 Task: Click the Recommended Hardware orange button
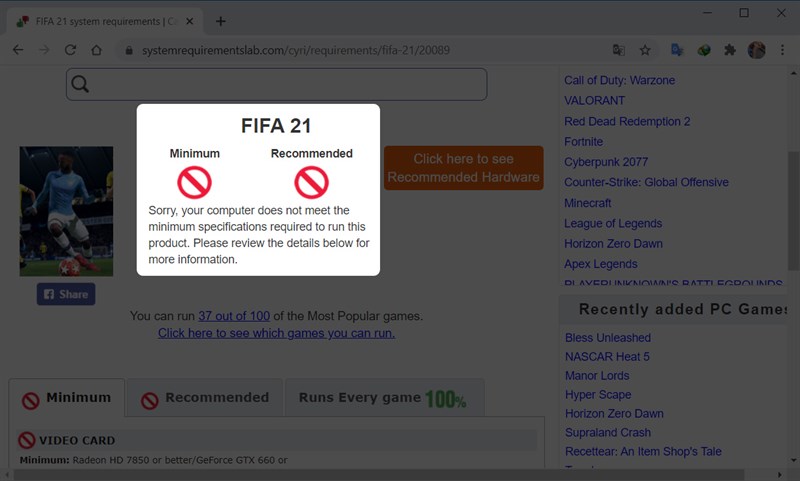click(x=463, y=168)
